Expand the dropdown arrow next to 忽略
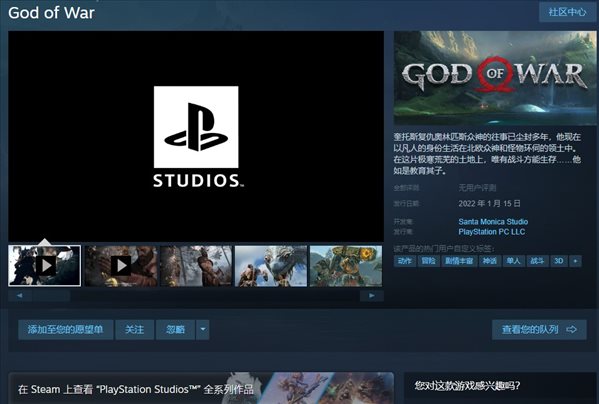 click(x=203, y=330)
